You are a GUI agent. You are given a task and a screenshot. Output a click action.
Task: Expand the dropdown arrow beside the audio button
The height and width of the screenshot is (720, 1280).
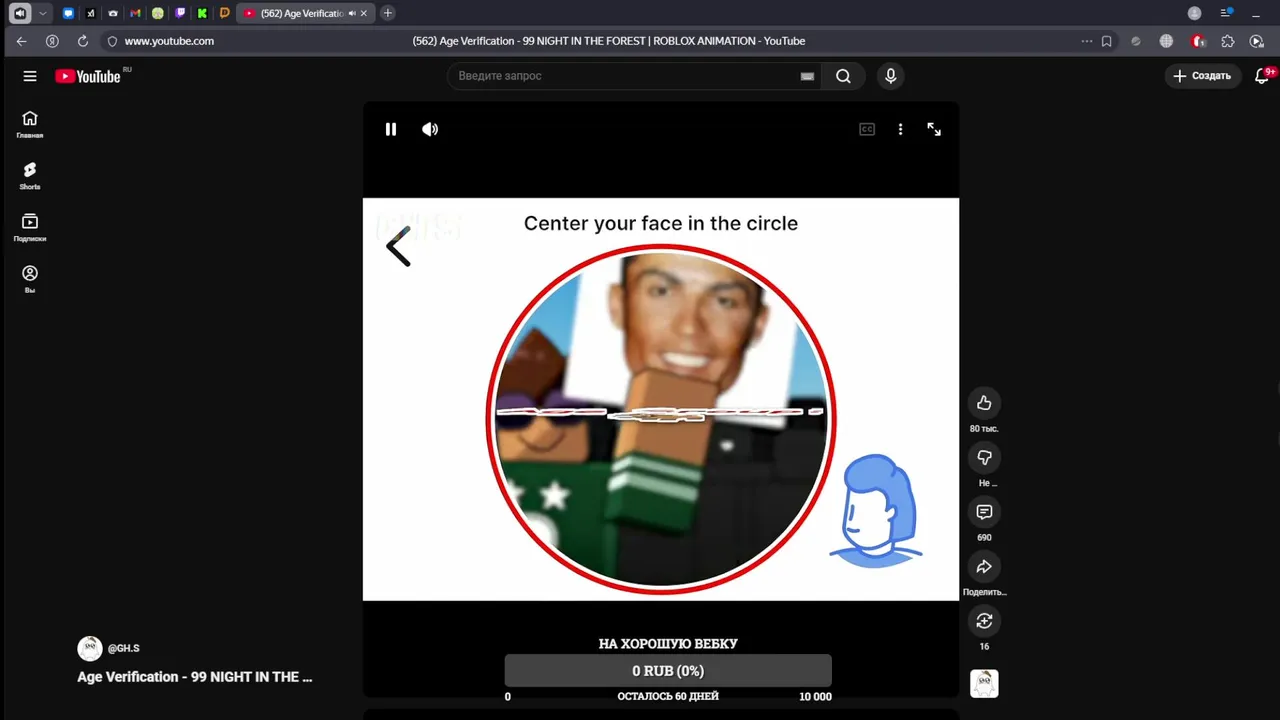point(42,13)
